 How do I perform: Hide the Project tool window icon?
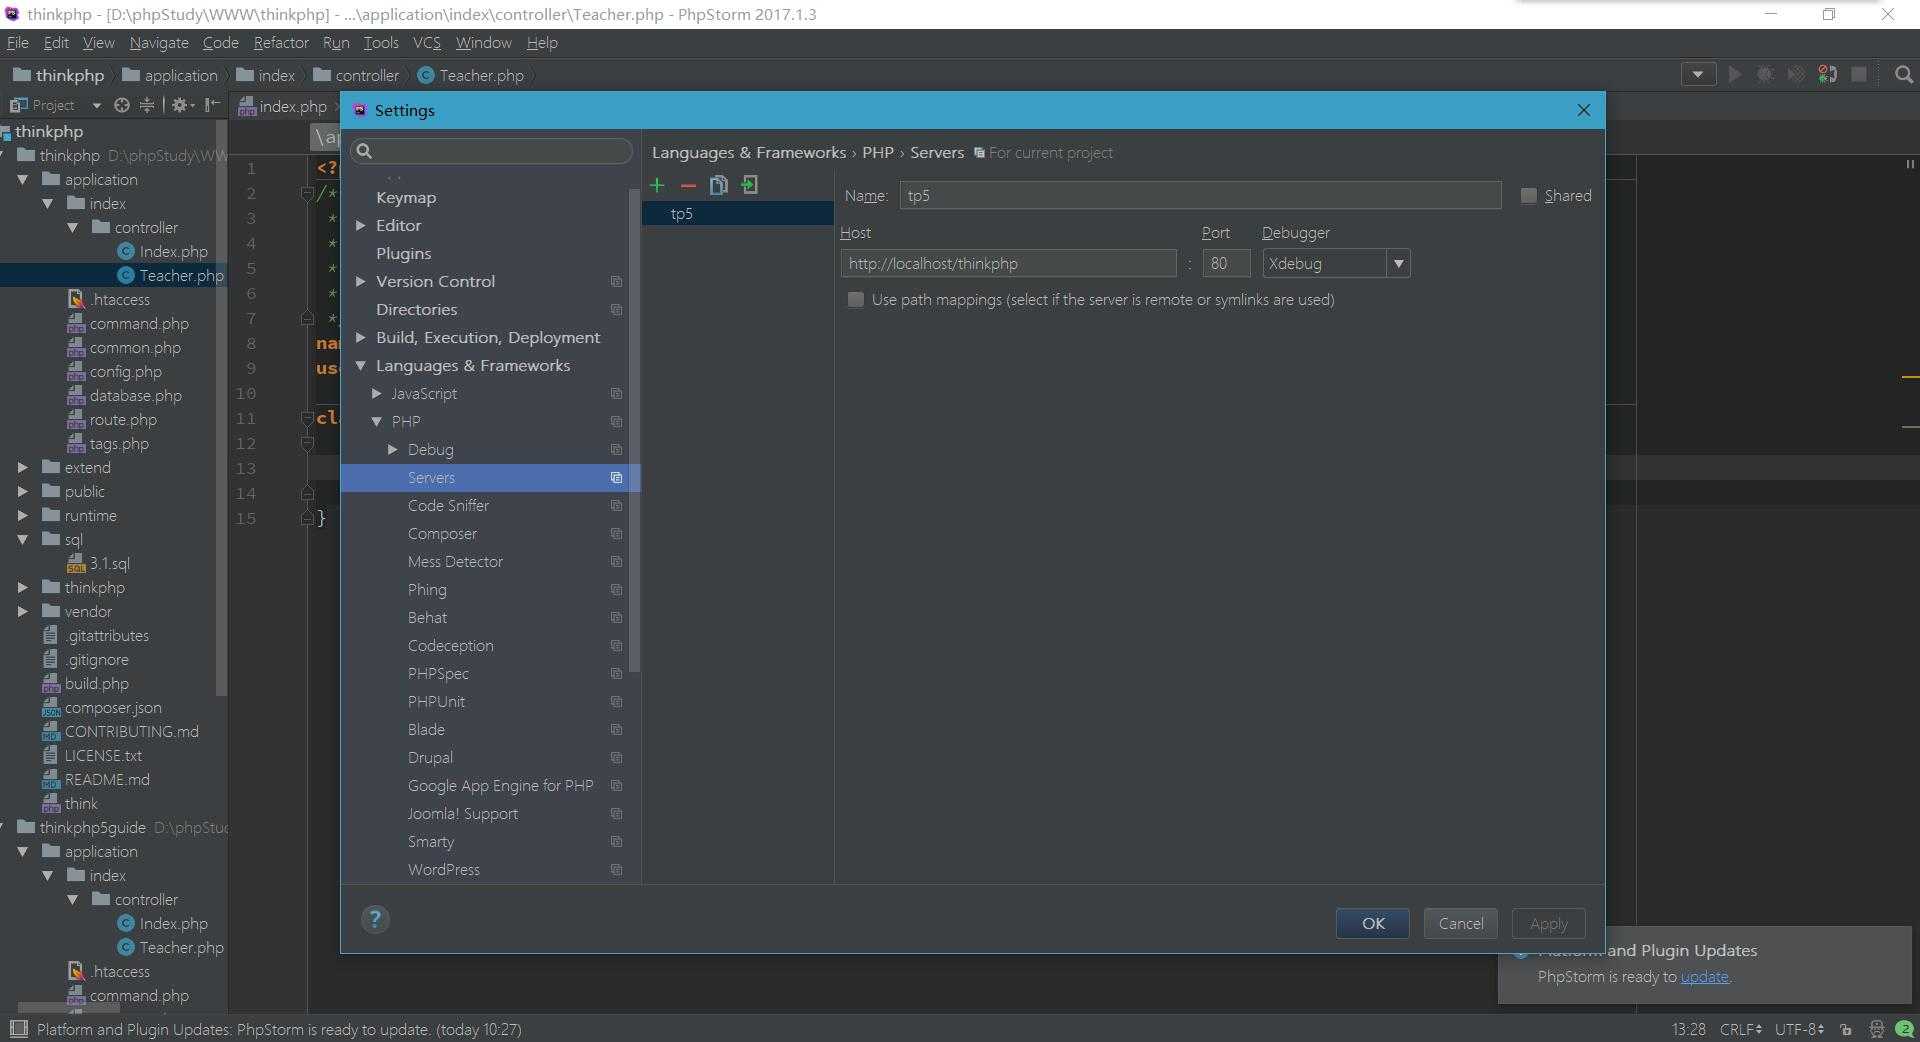[x=212, y=105]
